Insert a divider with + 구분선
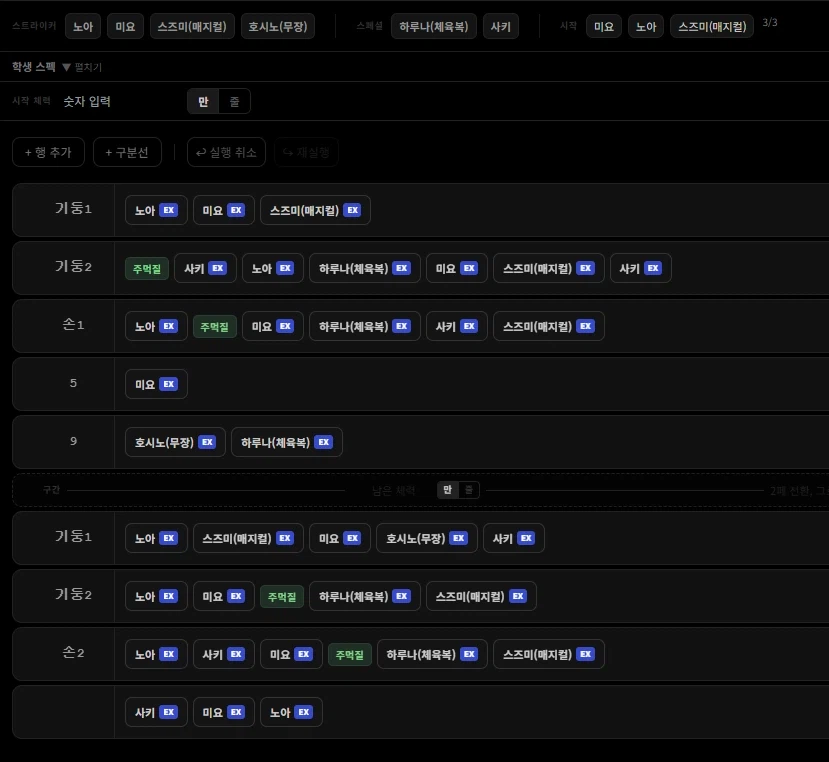This screenshot has height=762, width=829. click(x=127, y=152)
